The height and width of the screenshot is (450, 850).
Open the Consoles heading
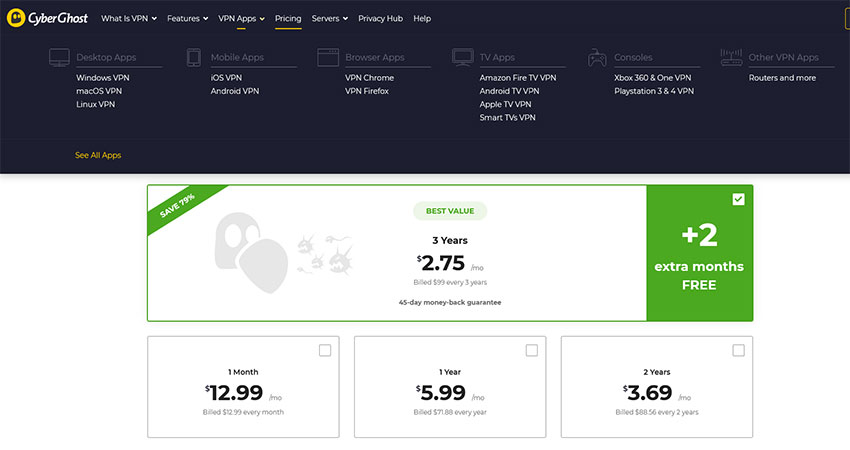(x=633, y=57)
